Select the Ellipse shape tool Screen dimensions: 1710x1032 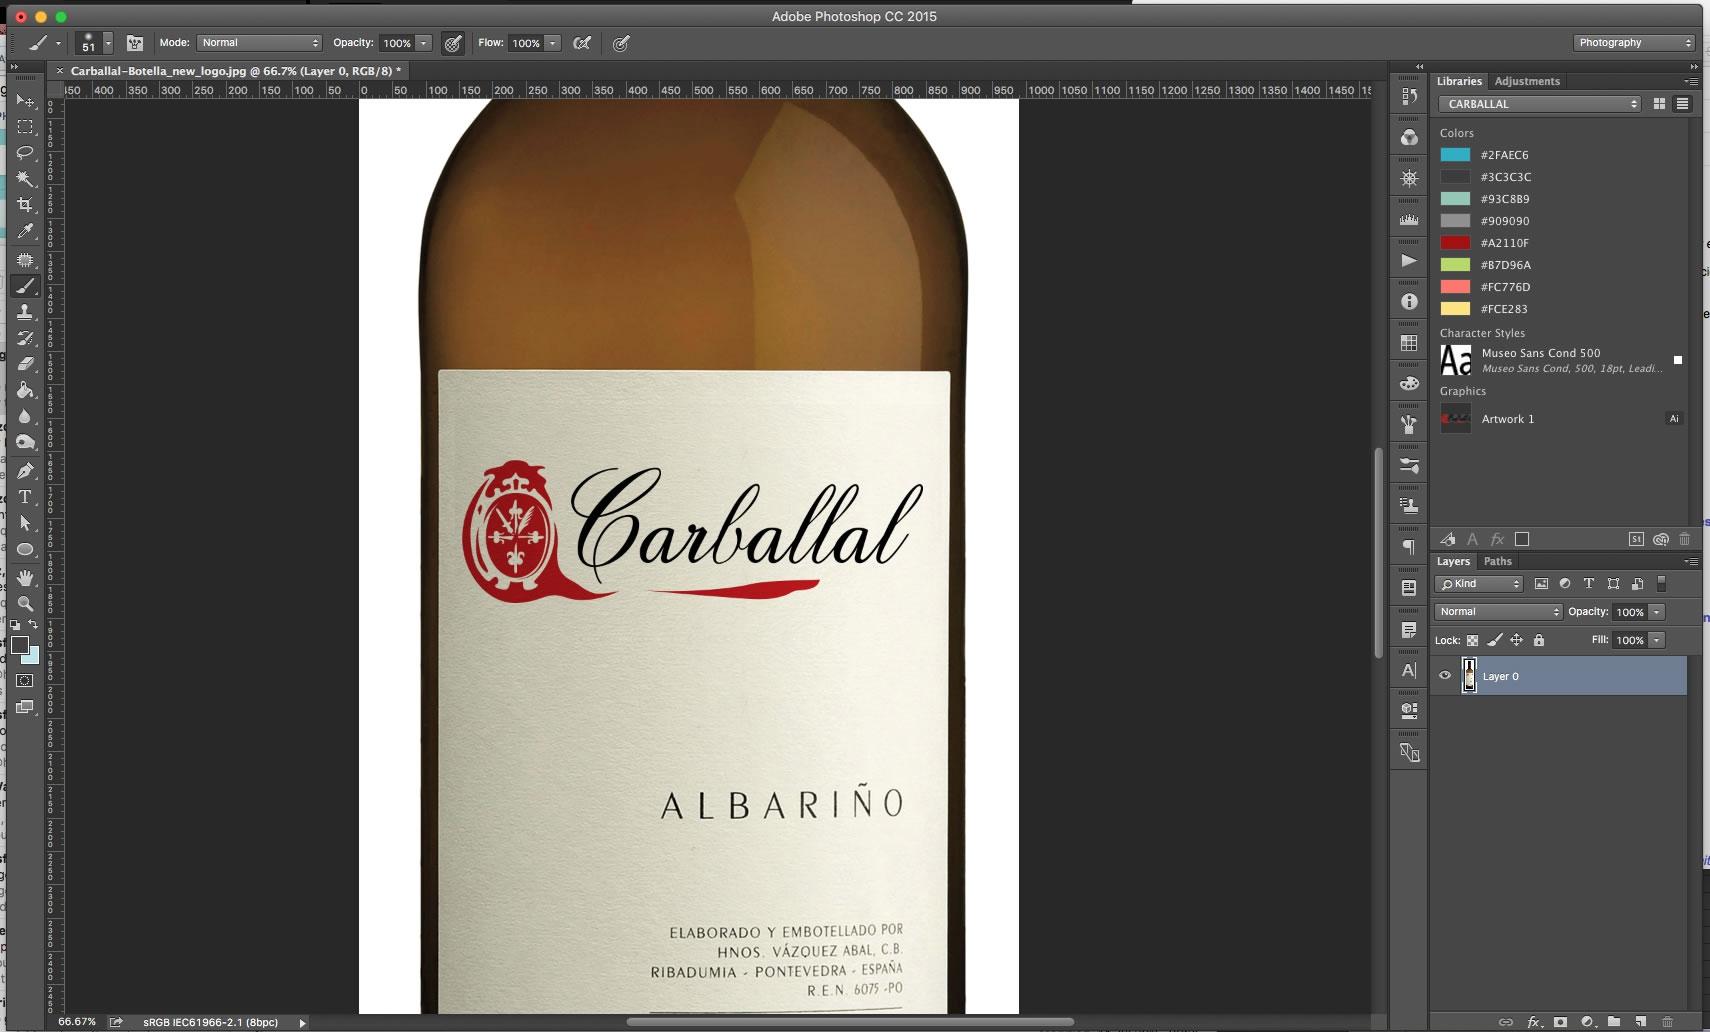click(x=25, y=549)
